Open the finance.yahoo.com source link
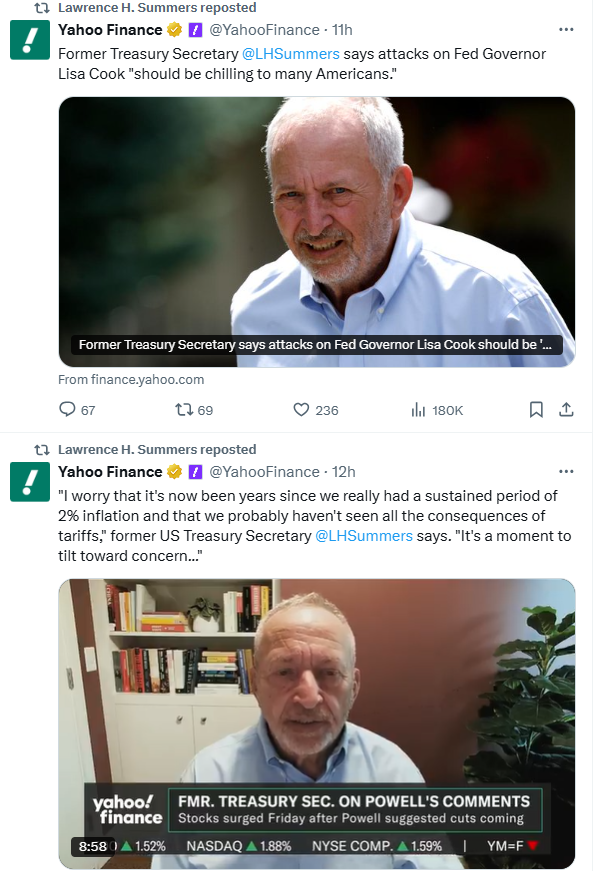Screen dimensions: 605x871 point(131,380)
